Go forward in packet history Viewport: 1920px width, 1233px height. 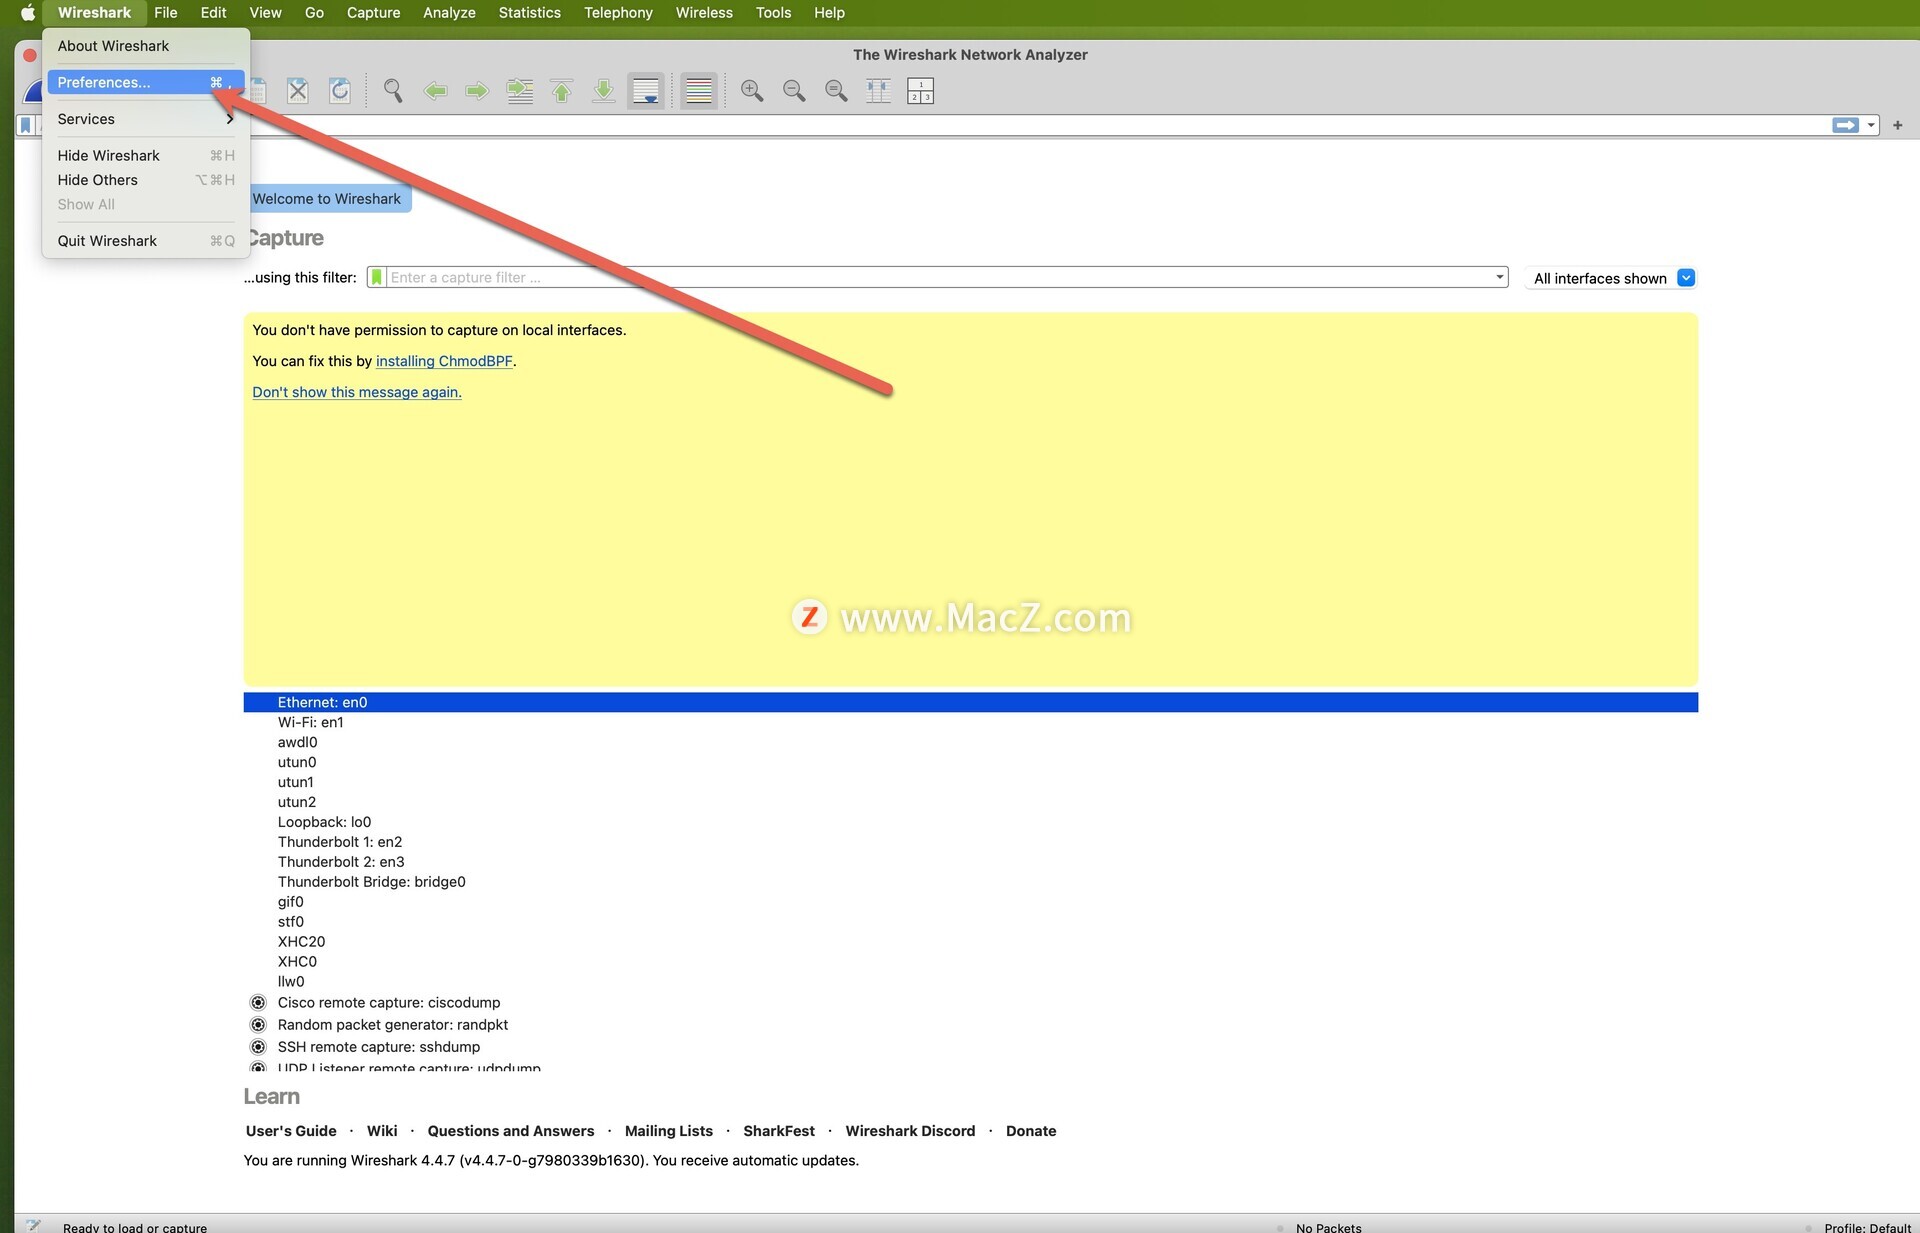pyautogui.click(x=477, y=91)
